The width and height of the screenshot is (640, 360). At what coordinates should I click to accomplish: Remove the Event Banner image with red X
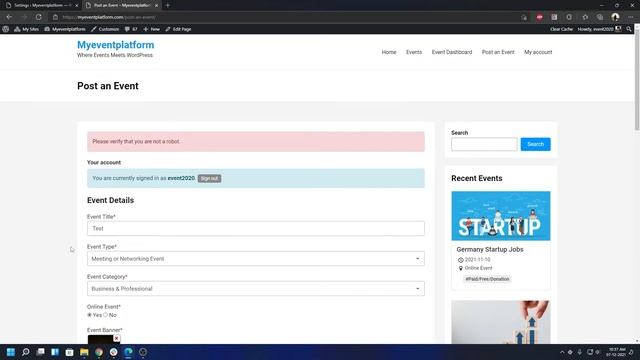(x=117, y=338)
